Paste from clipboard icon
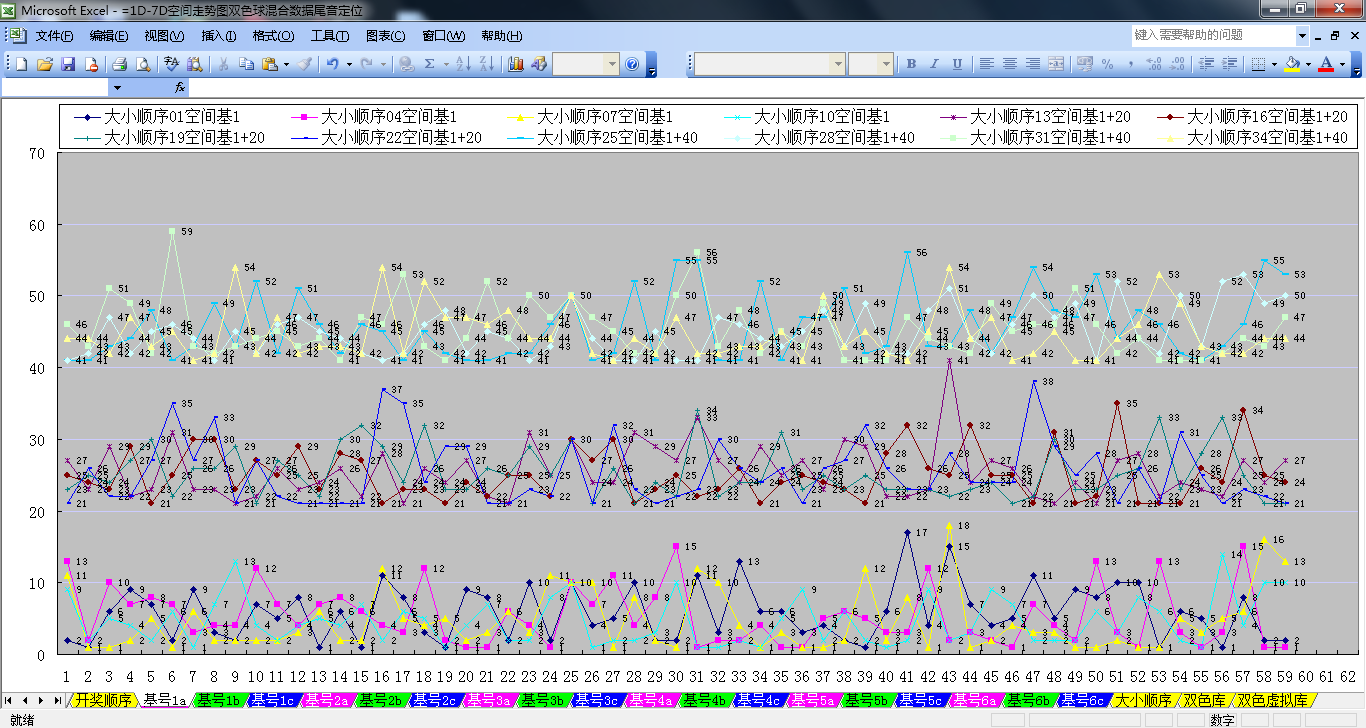The image size is (1366, 728). pyautogui.click(x=269, y=64)
